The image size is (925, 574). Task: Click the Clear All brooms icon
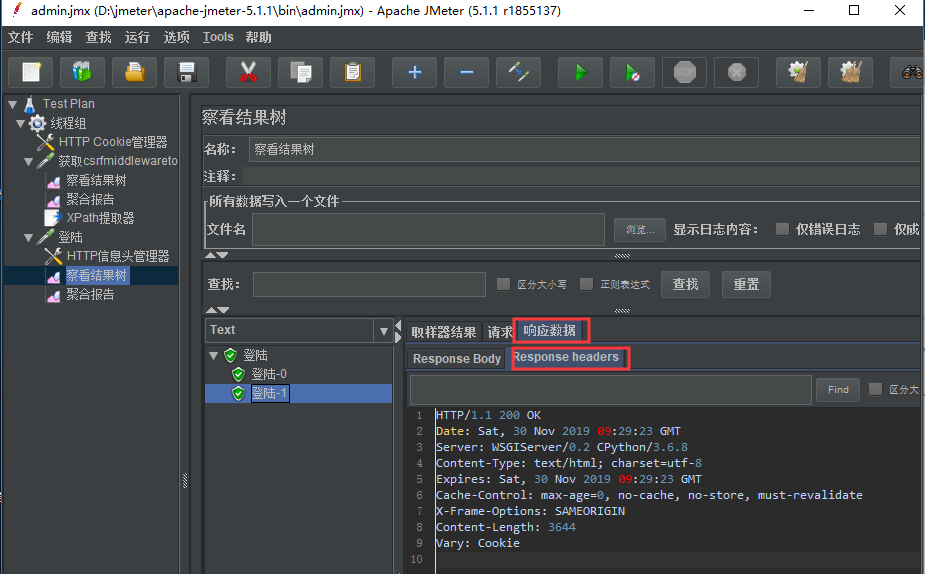(x=851, y=73)
